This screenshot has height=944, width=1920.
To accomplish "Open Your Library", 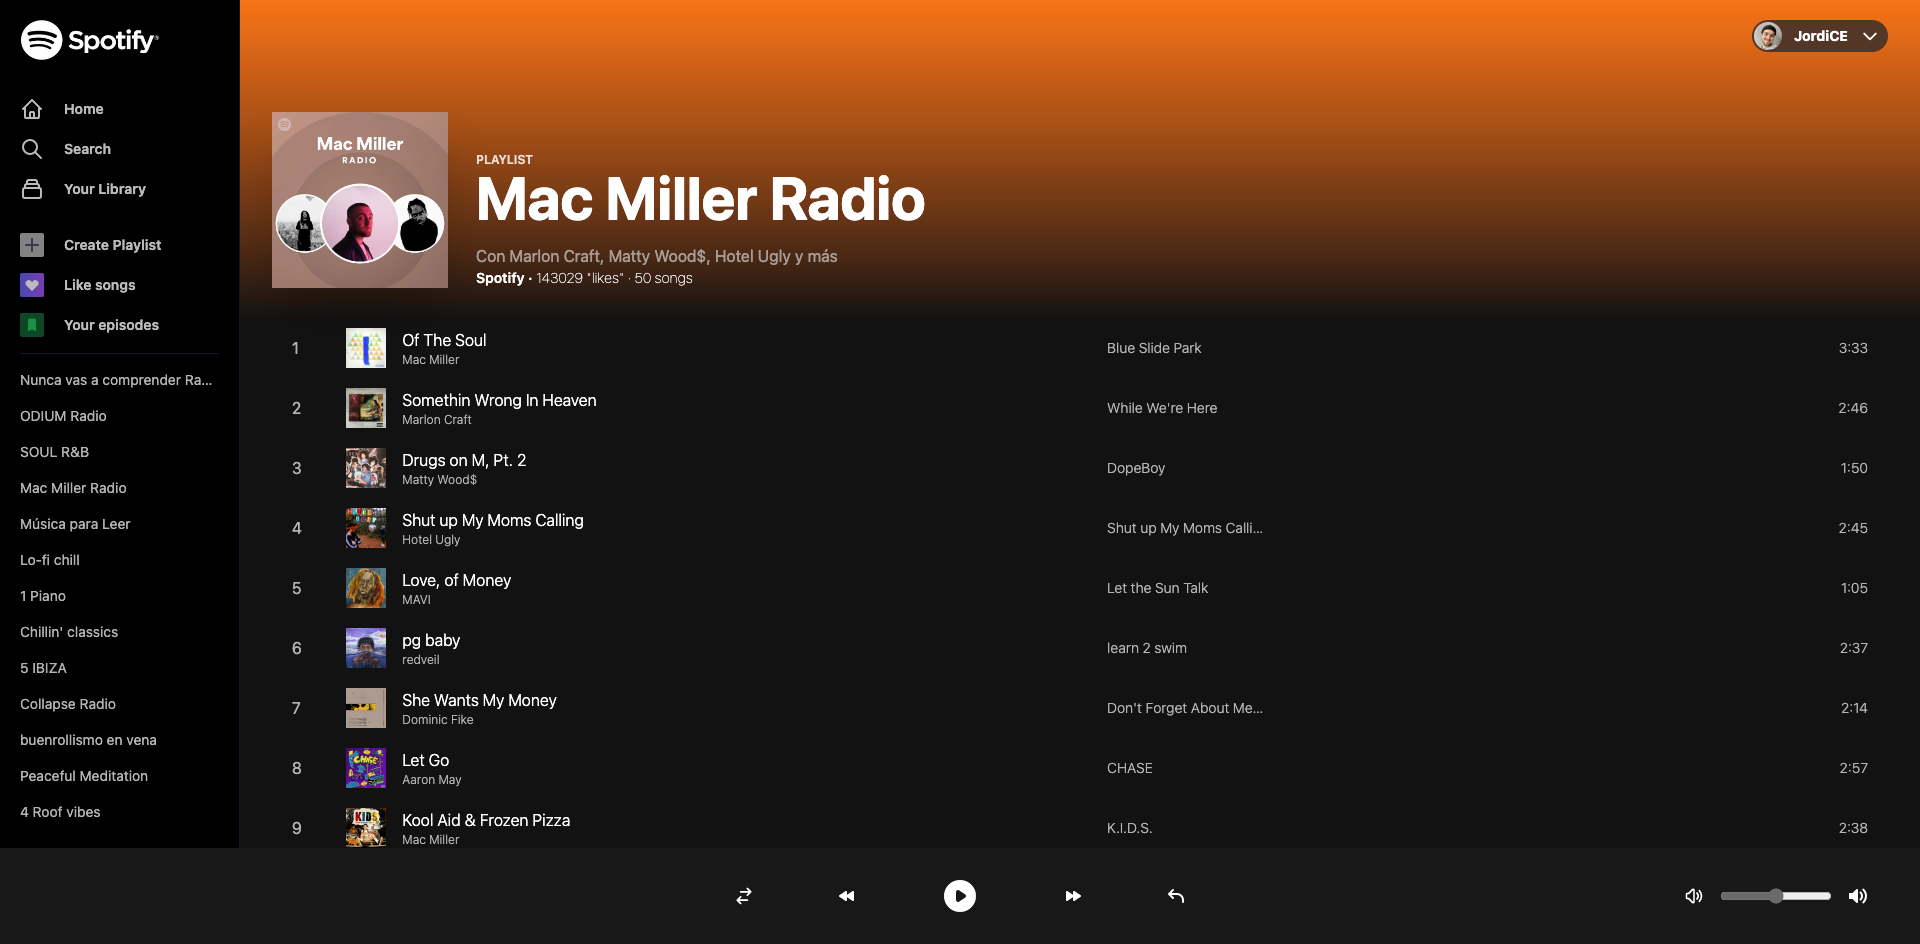I will click(x=104, y=189).
